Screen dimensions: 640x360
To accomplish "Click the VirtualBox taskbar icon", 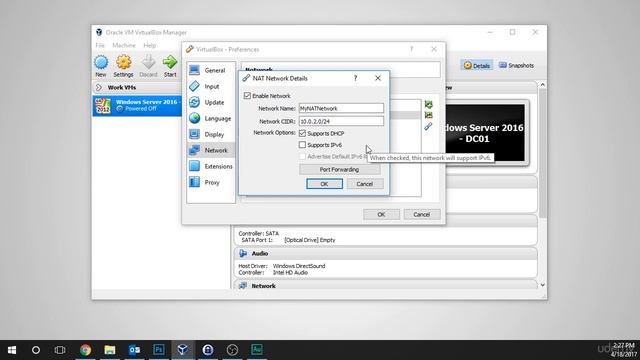I will pos(182,350).
